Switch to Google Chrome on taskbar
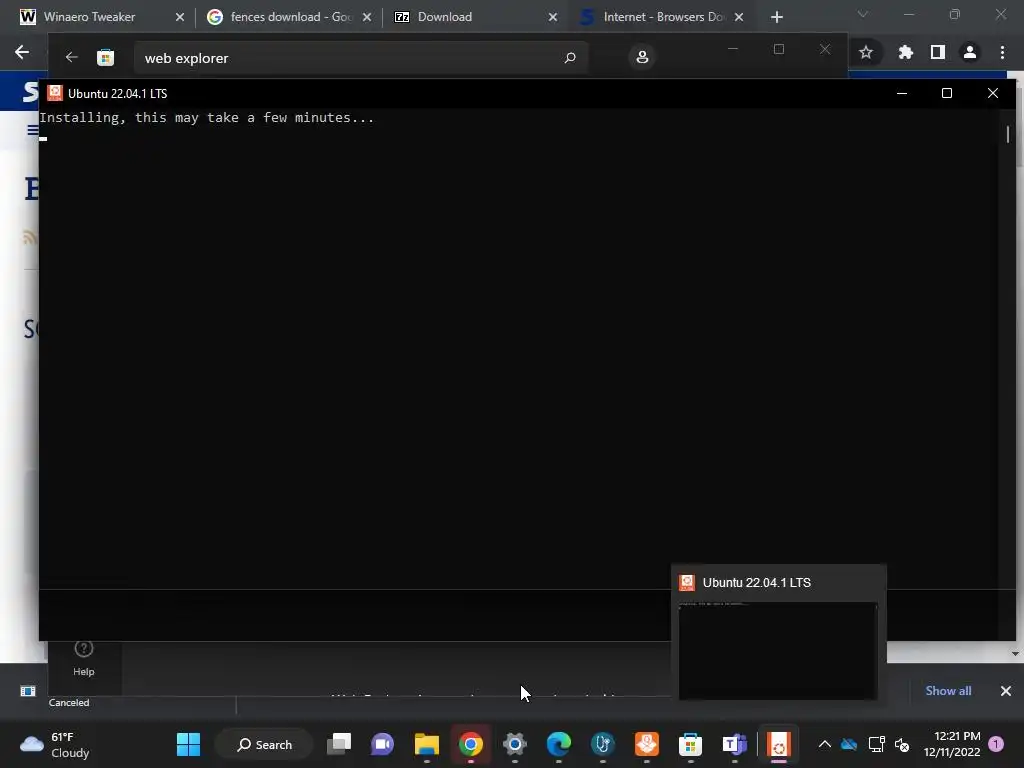Viewport: 1024px width, 768px height. [471, 744]
